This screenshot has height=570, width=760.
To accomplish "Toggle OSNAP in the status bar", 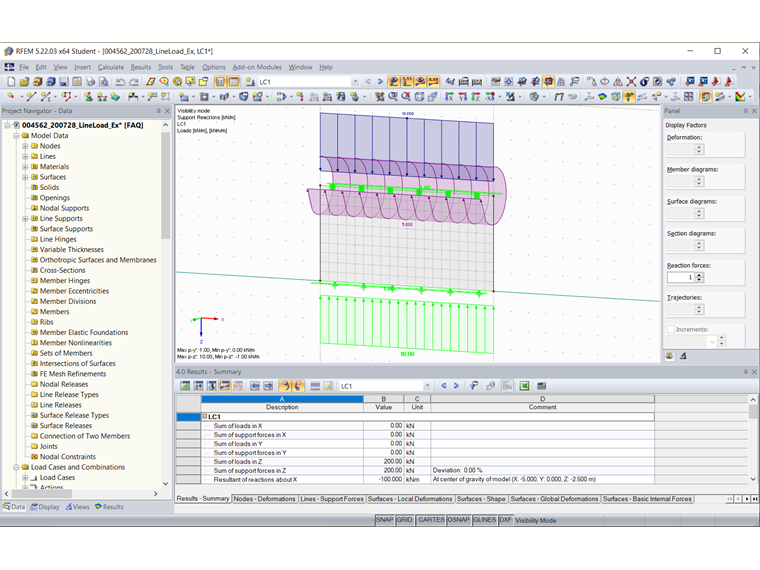I will tap(459, 520).
